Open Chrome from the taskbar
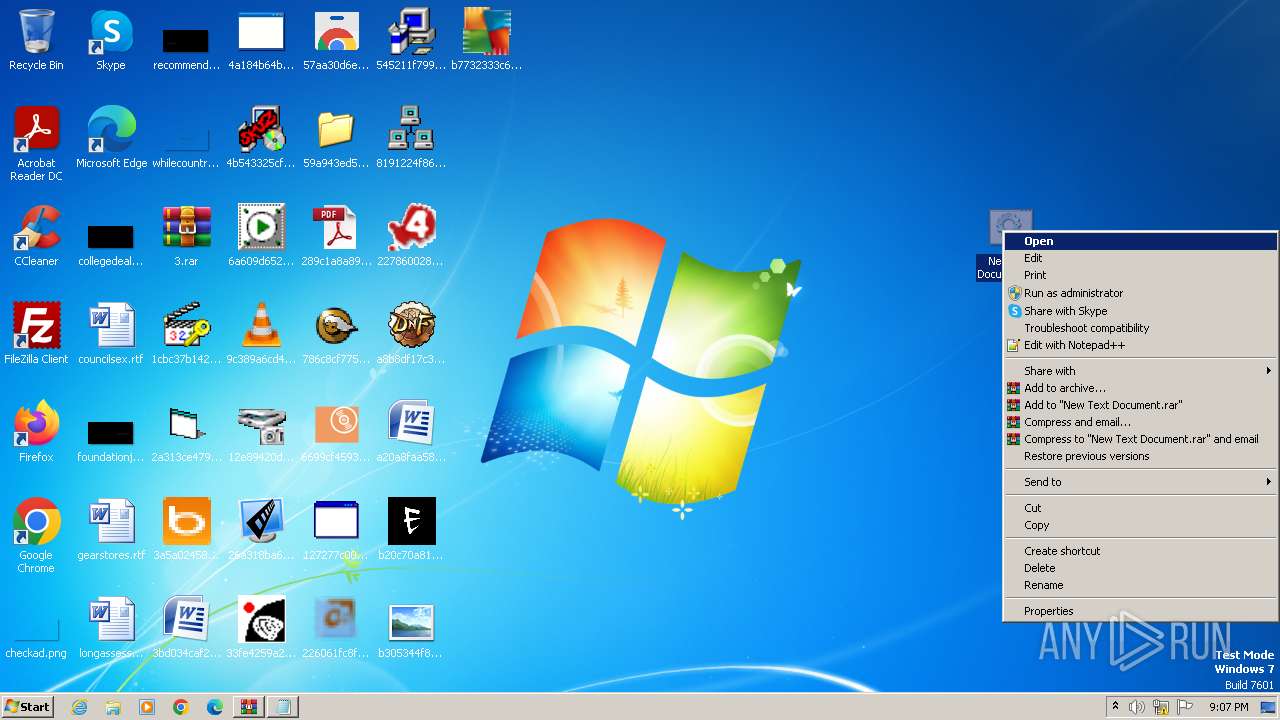The height and width of the screenshot is (720, 1280). [181, 707]
